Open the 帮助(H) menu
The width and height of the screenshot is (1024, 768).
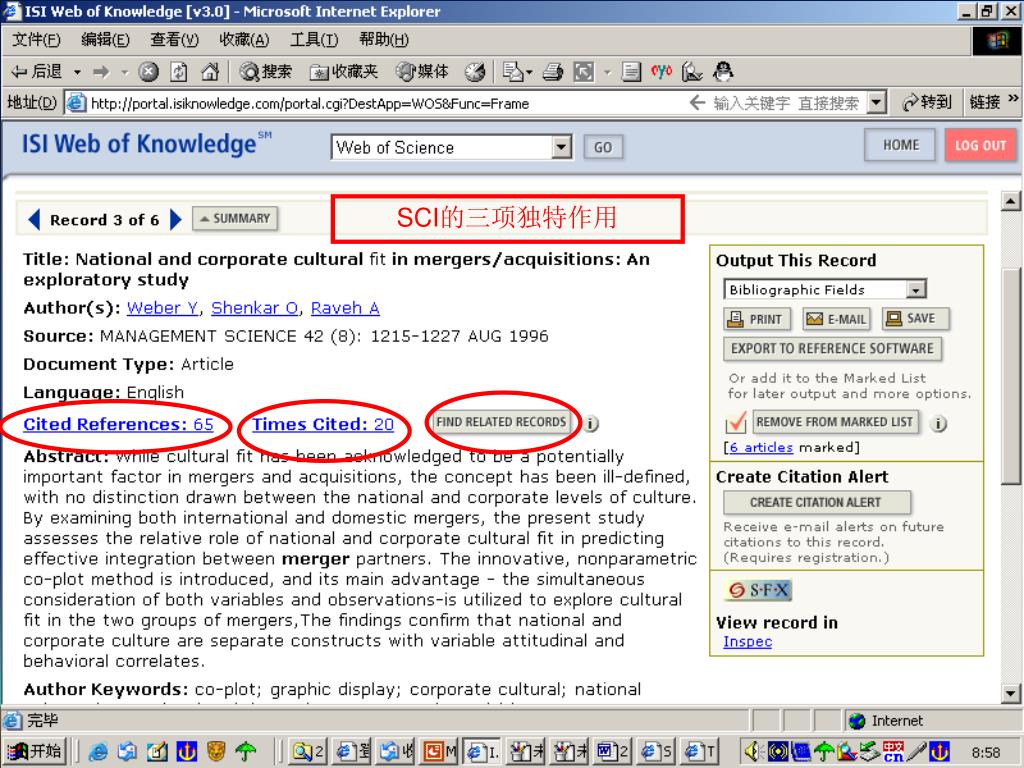click(x=384, y=40)
